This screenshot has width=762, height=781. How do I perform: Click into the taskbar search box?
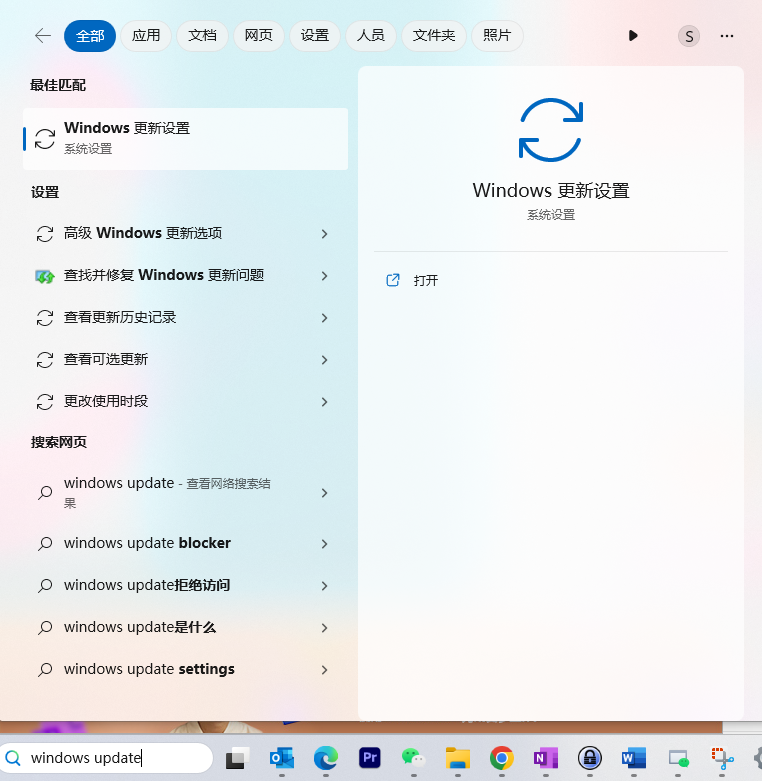[x=107, y=758]
